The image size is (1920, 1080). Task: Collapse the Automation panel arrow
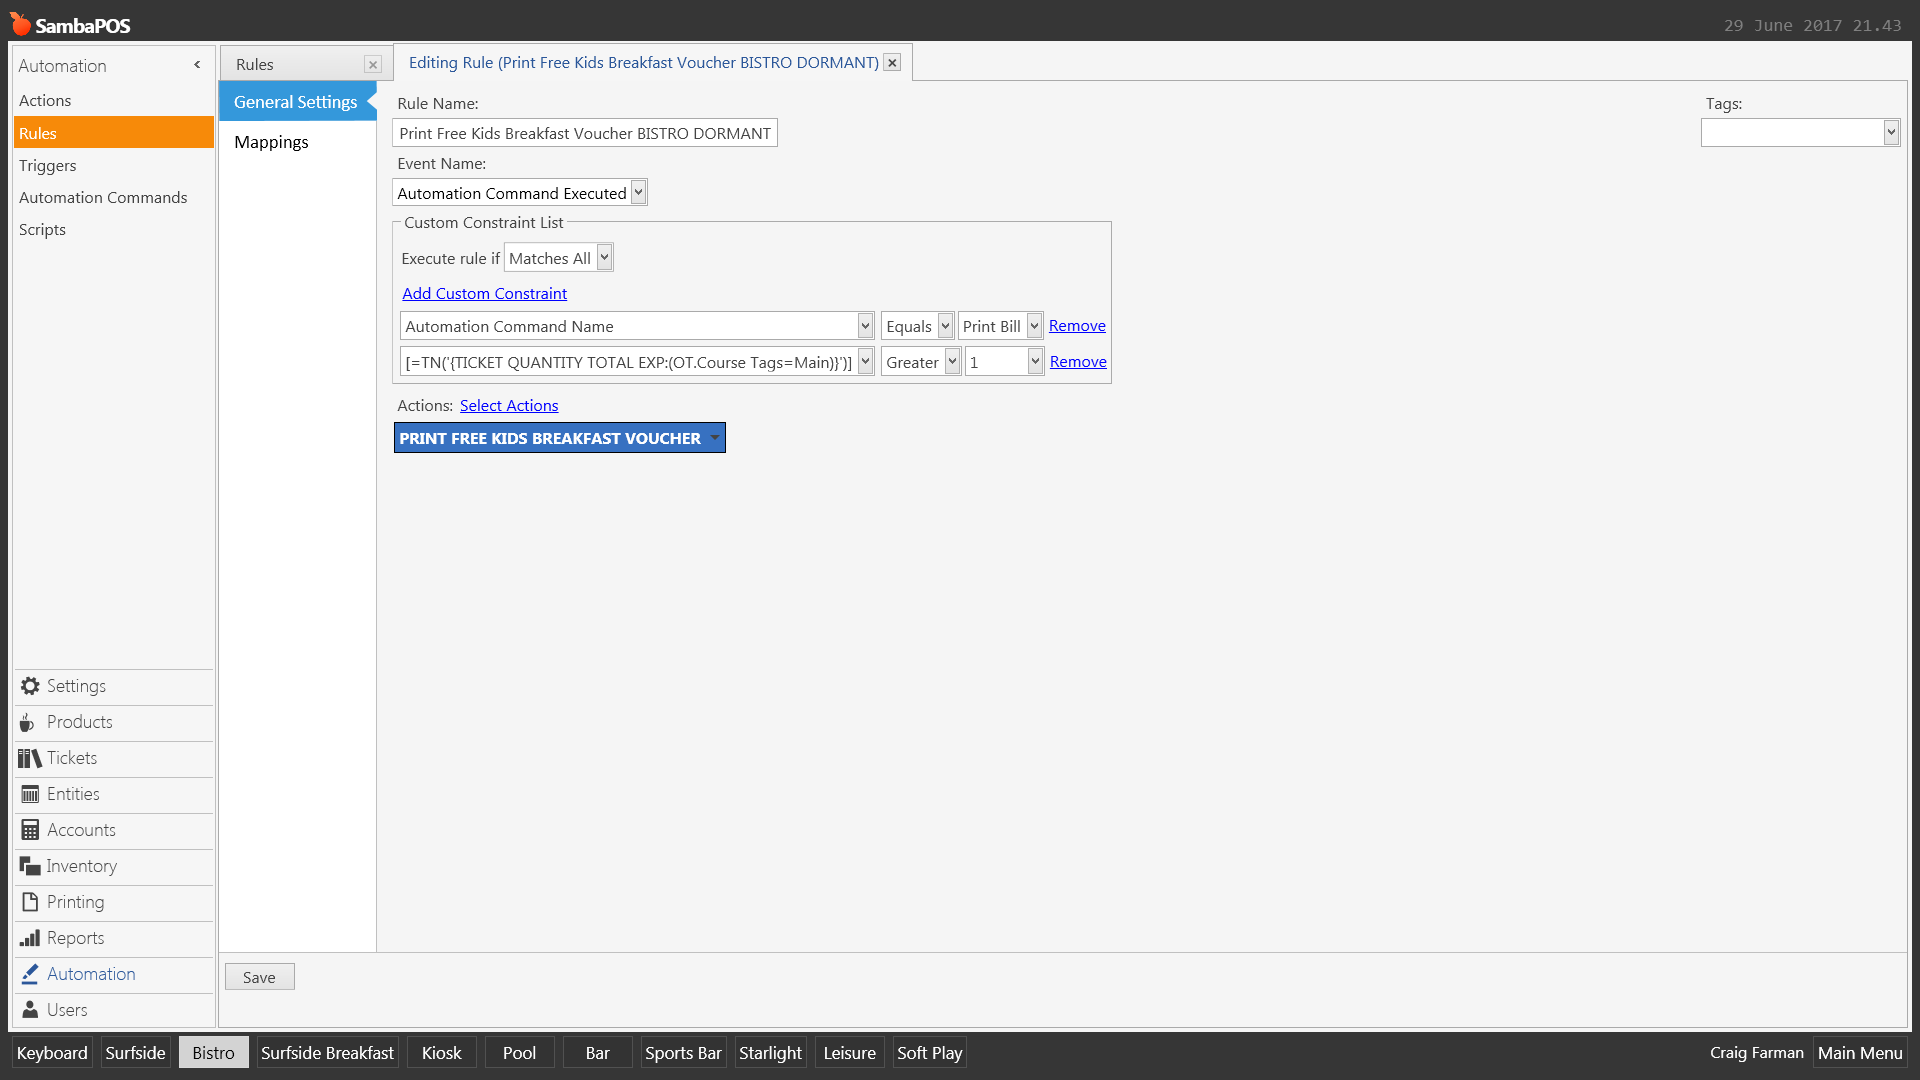tap(197, 65)
